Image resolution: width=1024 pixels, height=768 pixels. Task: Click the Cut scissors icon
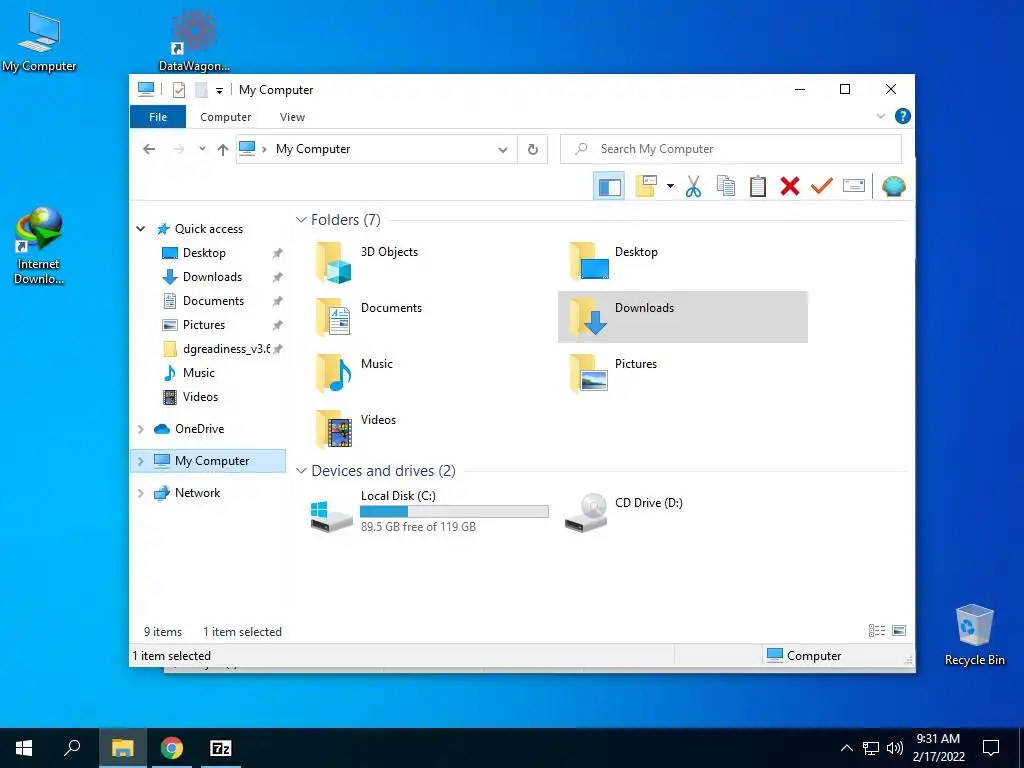click(x=694, y=186)
